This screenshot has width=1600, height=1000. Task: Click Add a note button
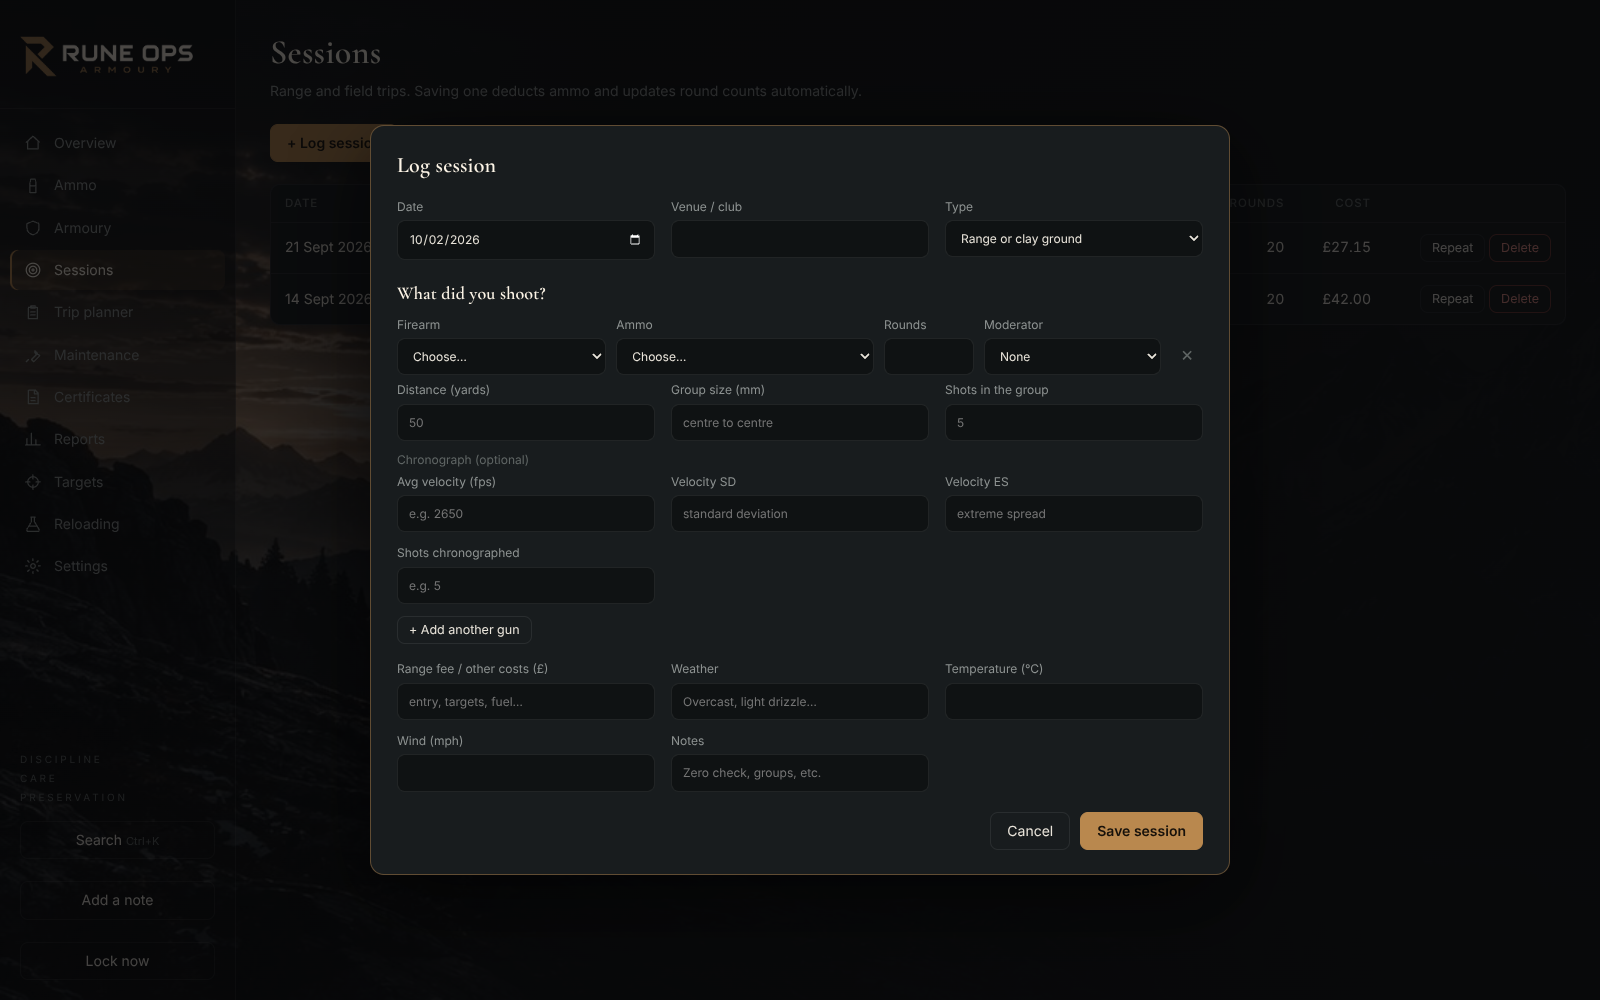117,900
